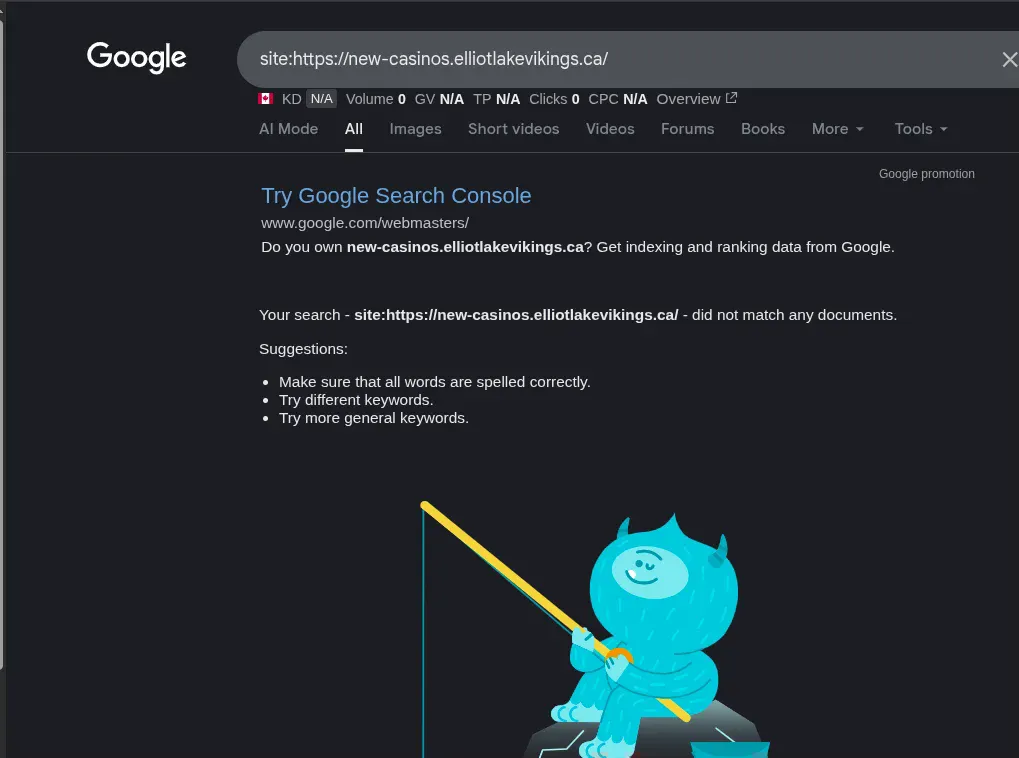Click the TP N/A metric
The image size is (1019, 758).
tap(497, 99)
